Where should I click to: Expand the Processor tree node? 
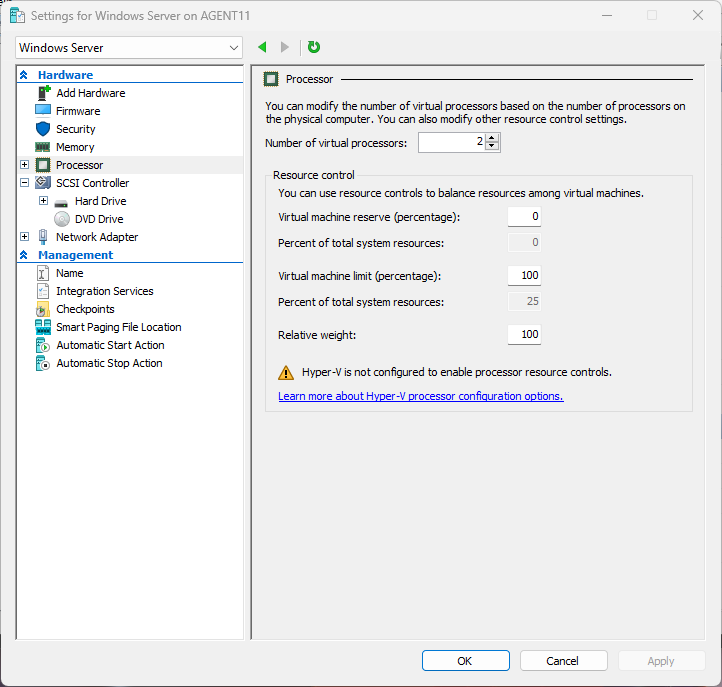point(25,165)
